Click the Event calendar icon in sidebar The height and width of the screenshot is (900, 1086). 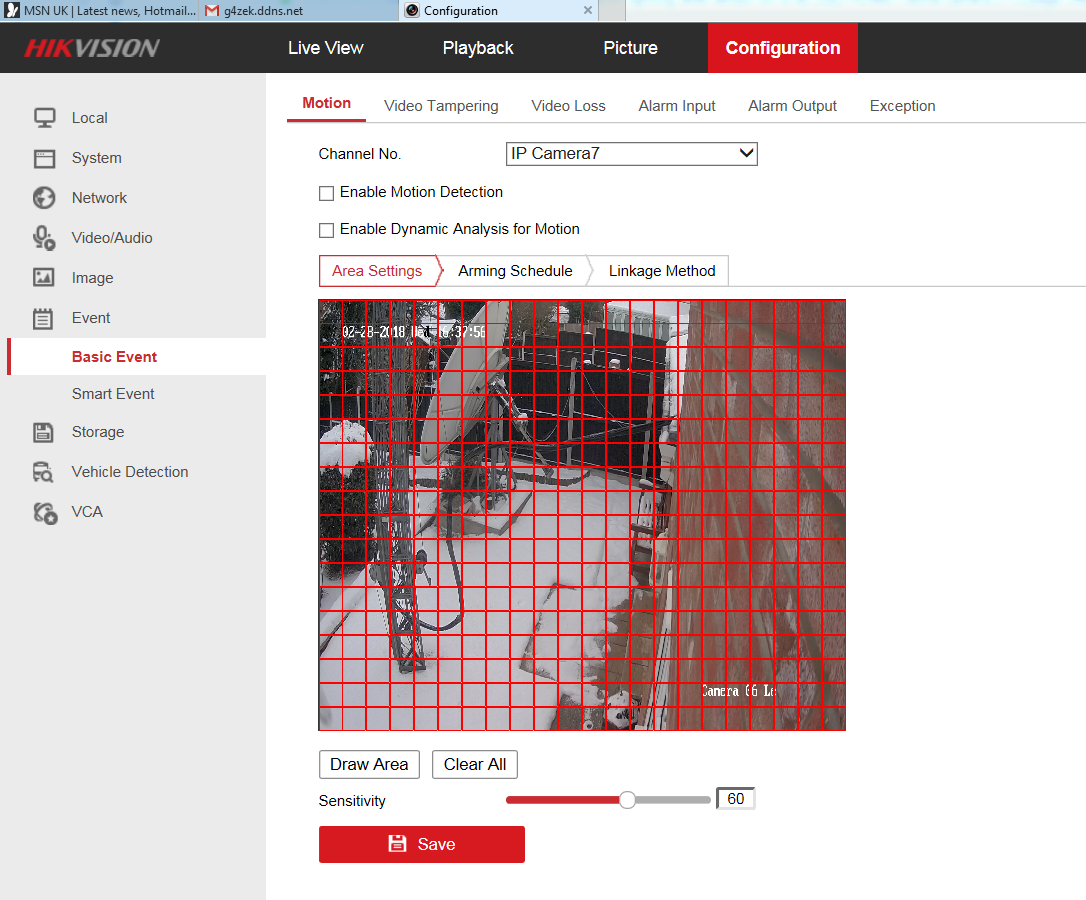coord(44,318)
